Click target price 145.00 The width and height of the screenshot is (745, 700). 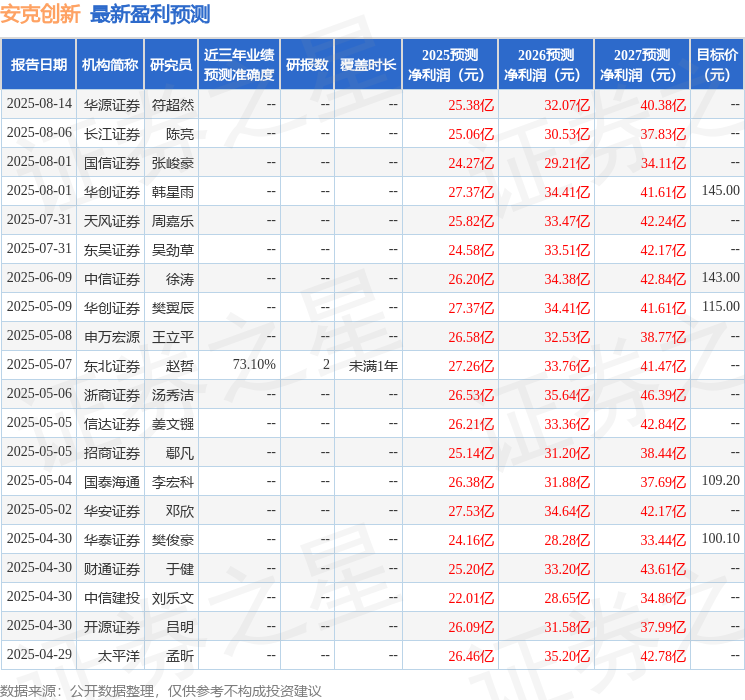coord(721,191)
